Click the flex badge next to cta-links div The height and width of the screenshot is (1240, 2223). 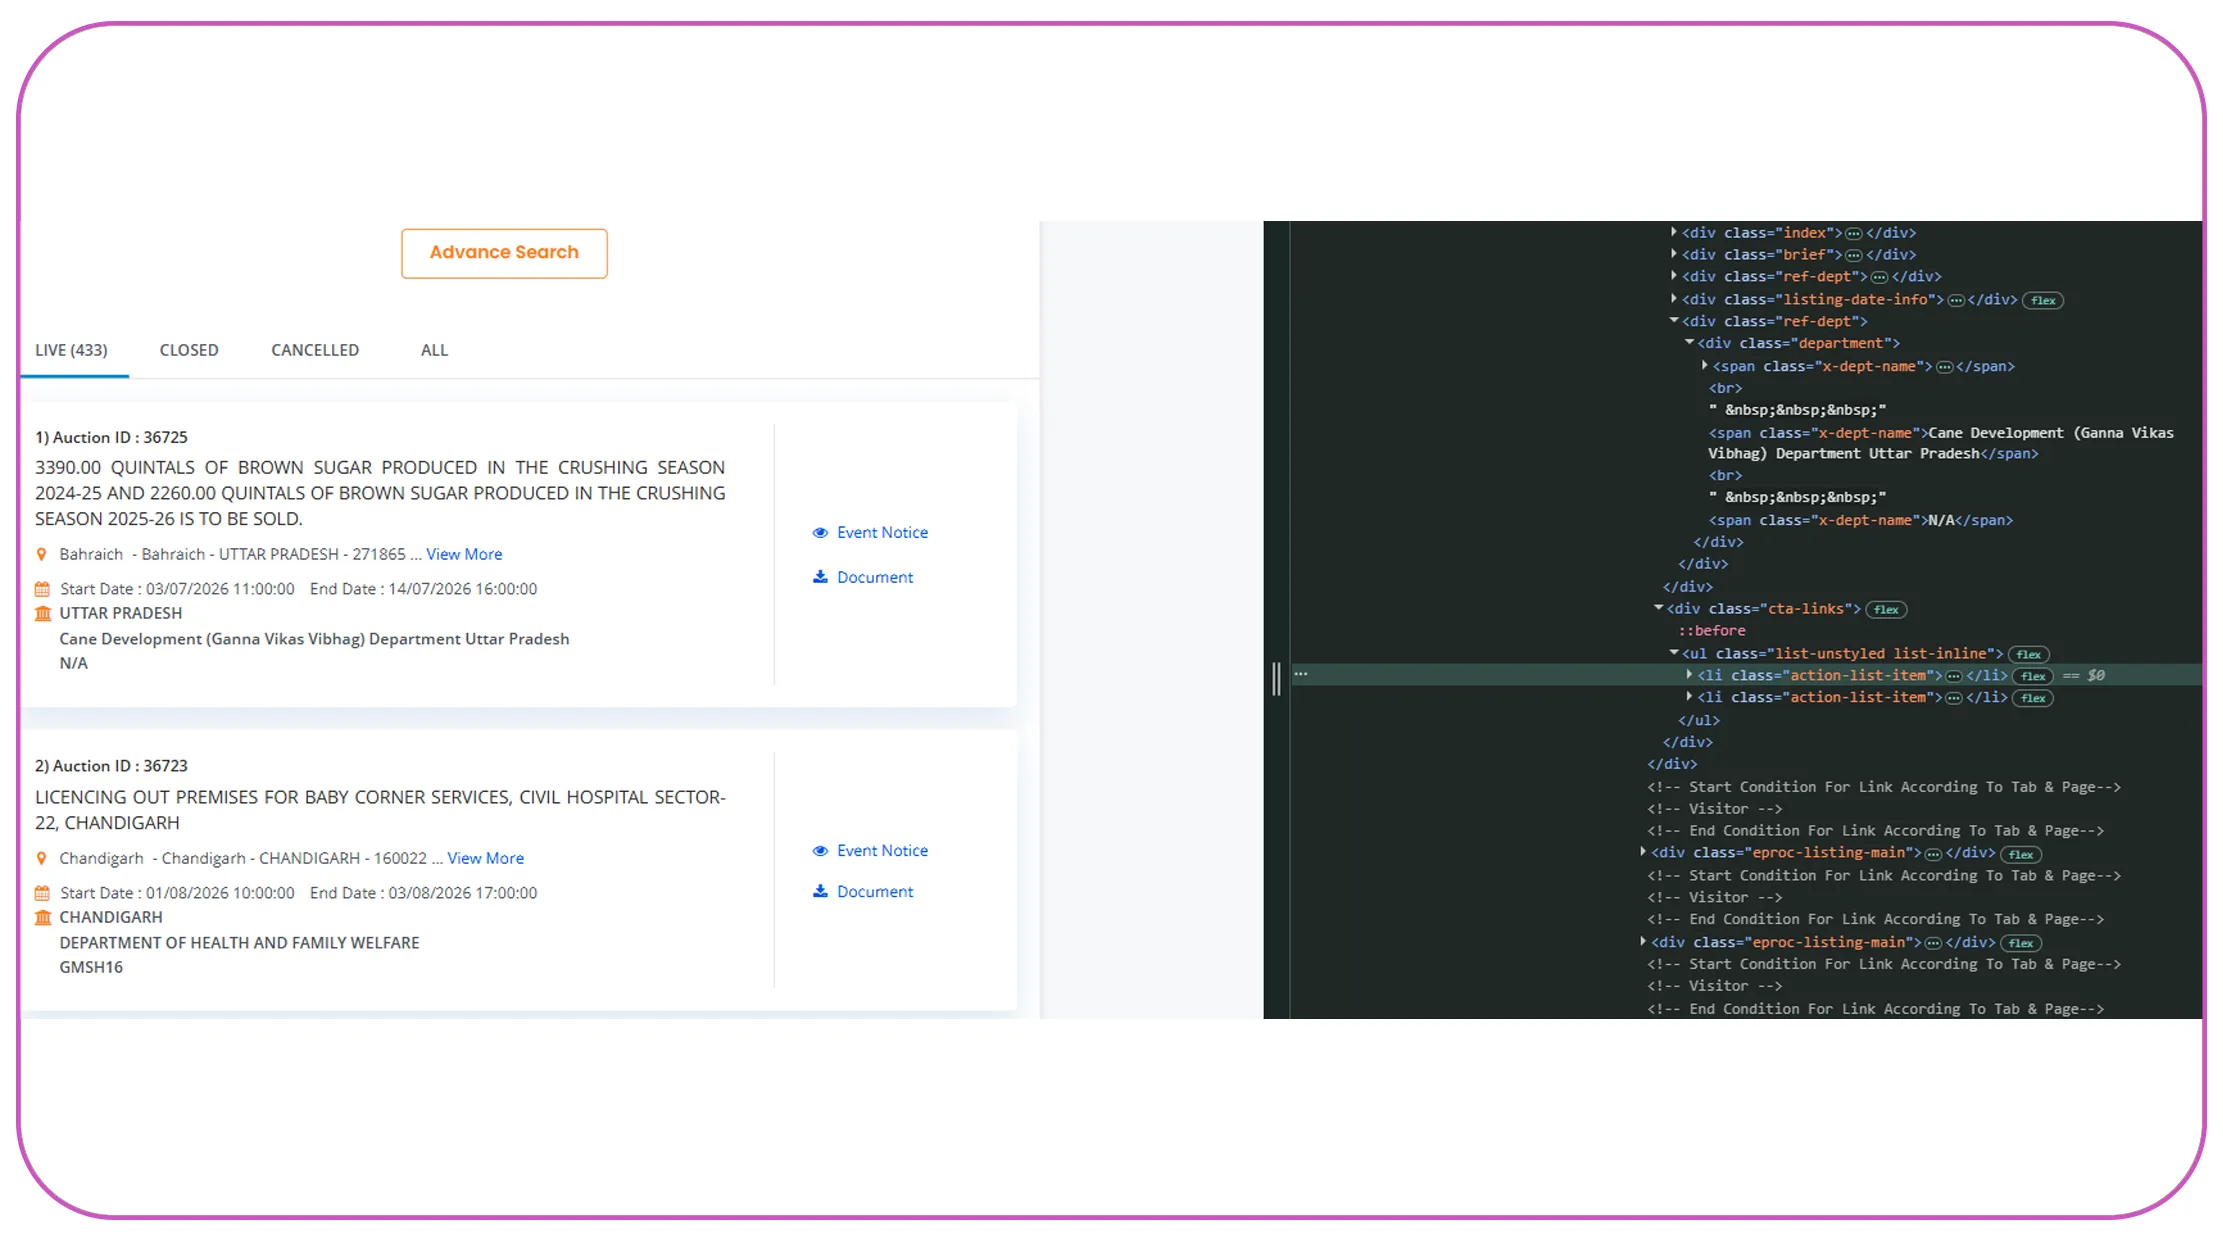[1886, 610]
